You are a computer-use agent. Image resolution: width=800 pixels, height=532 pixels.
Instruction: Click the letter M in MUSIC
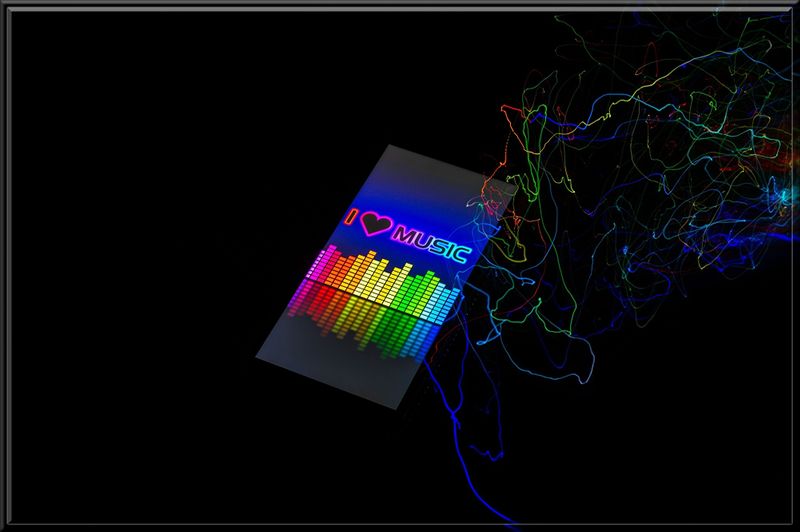tap(404, 235)
